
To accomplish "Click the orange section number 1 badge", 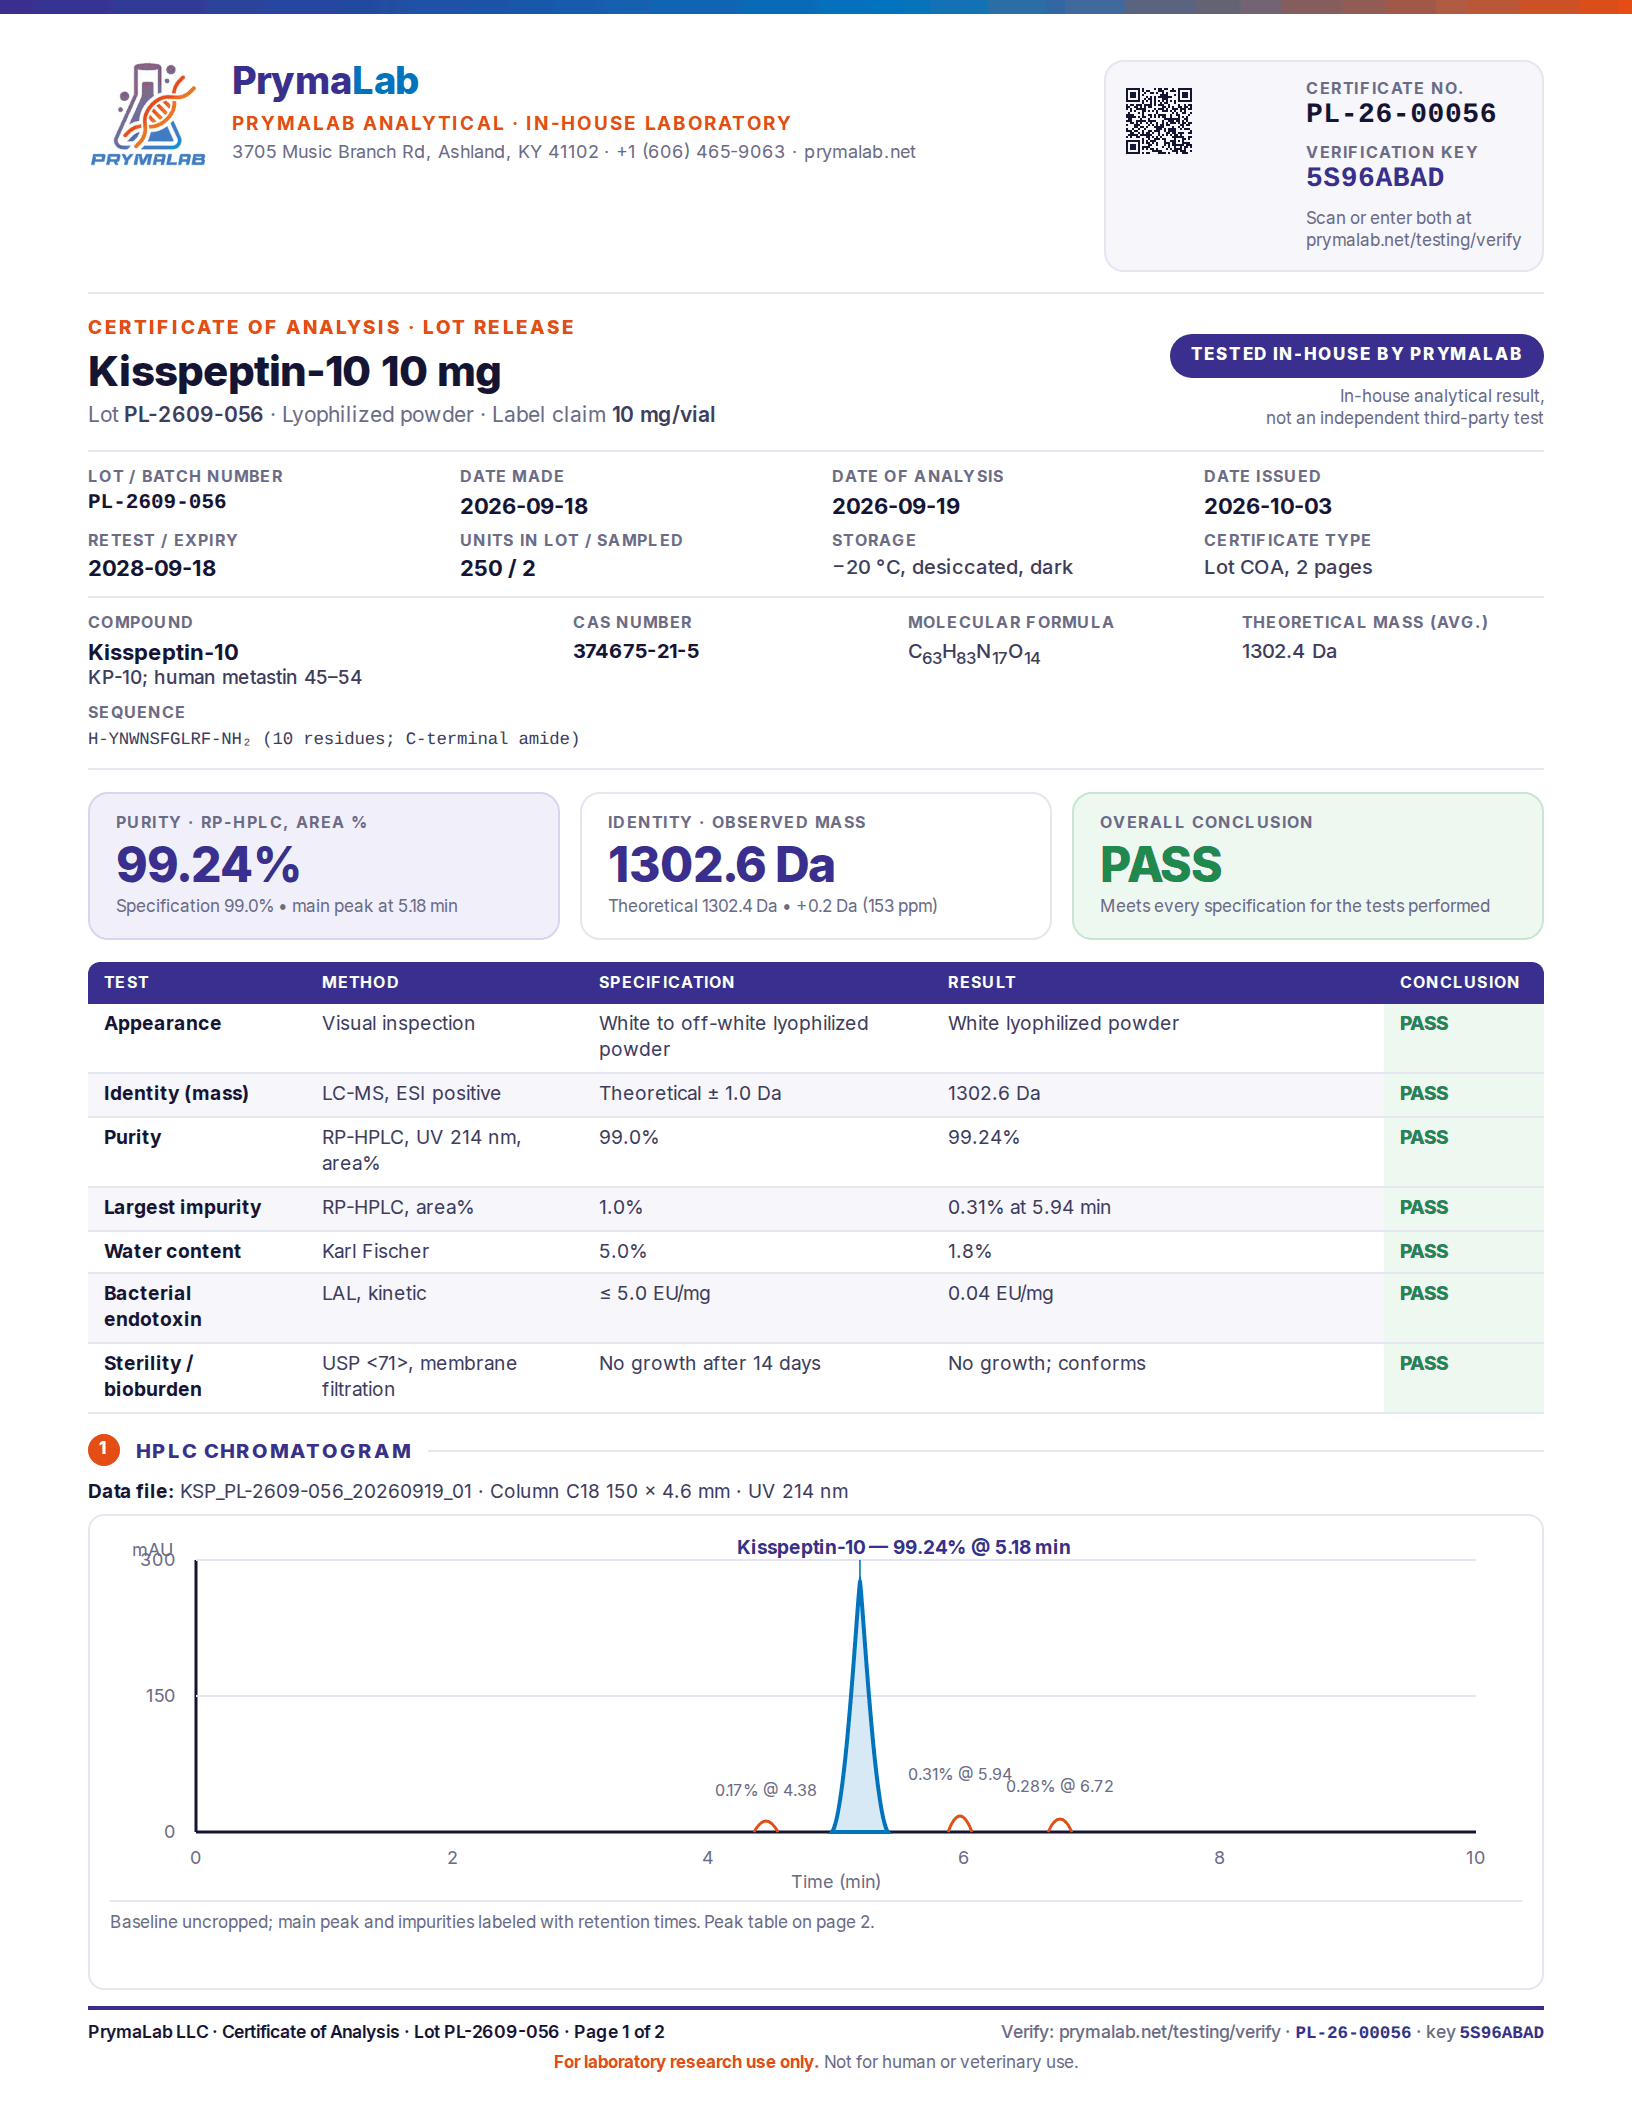I will click(104, 1450).
